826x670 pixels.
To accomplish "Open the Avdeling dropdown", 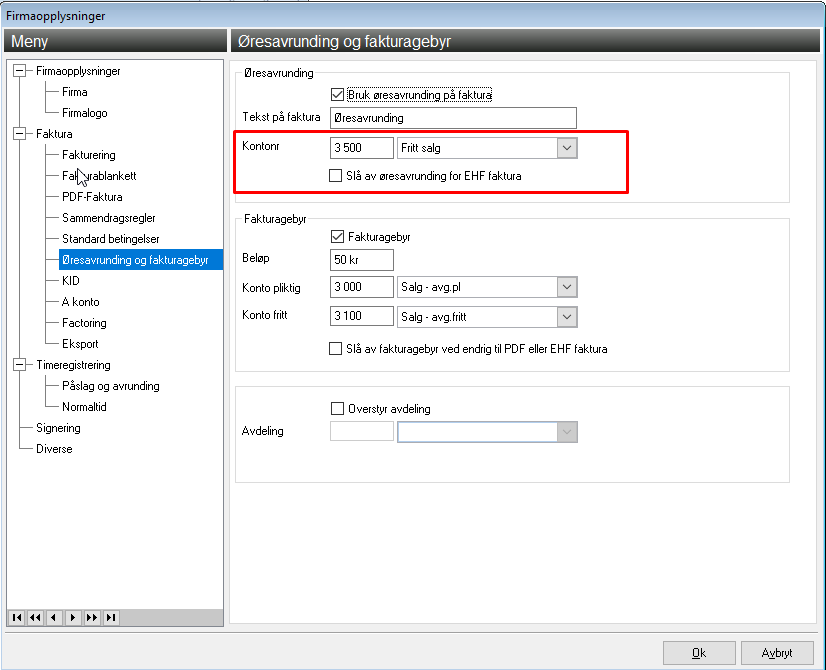I will click(567, 432).
